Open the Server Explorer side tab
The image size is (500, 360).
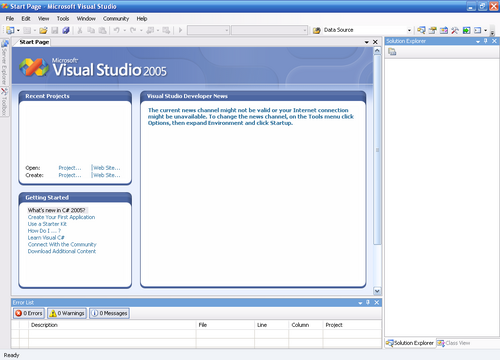[4, 62]
